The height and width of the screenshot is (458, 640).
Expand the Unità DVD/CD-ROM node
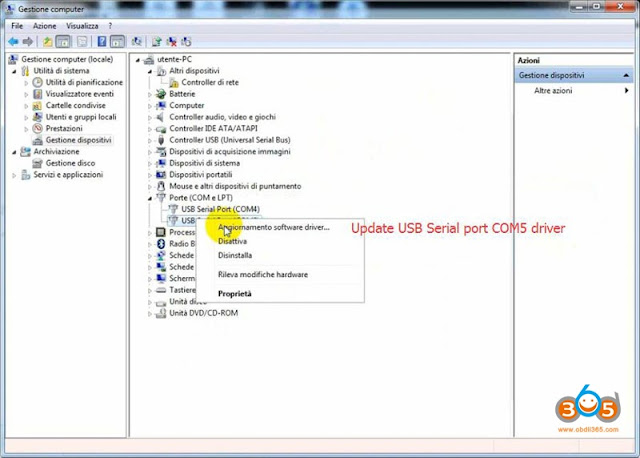click(x=150, y=314)
